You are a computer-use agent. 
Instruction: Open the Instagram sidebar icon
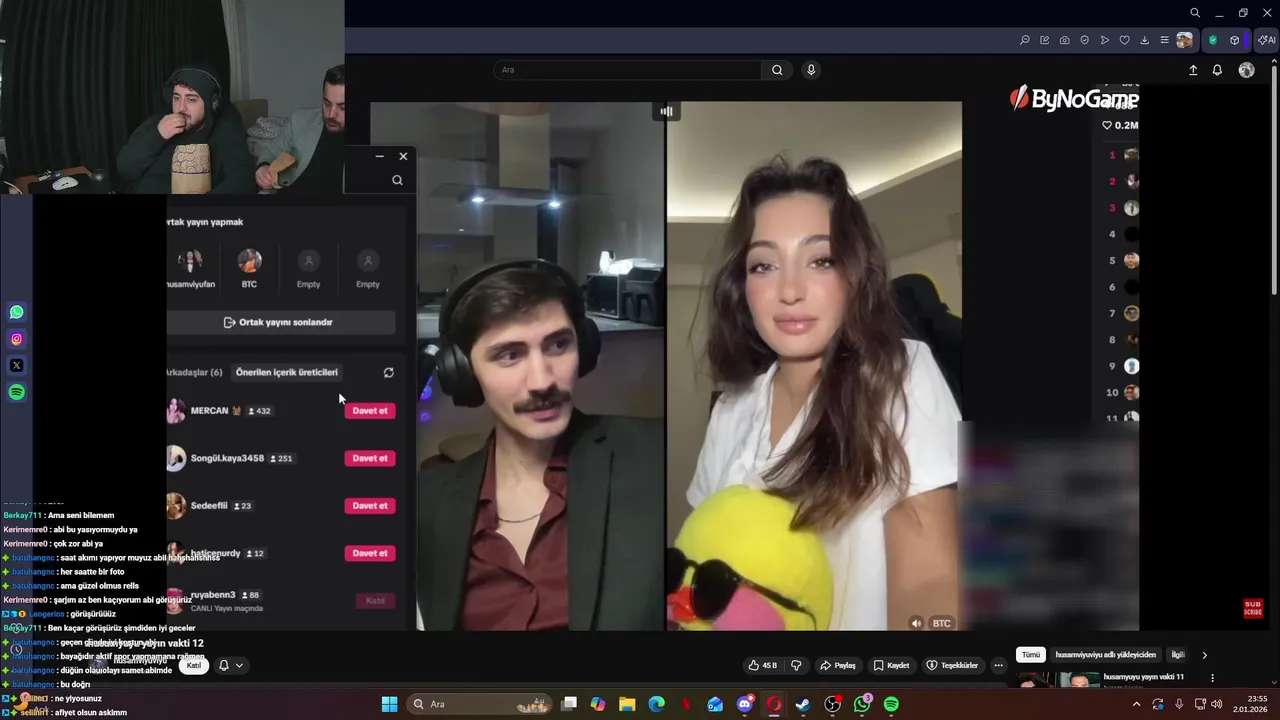(x=16, y=339)
